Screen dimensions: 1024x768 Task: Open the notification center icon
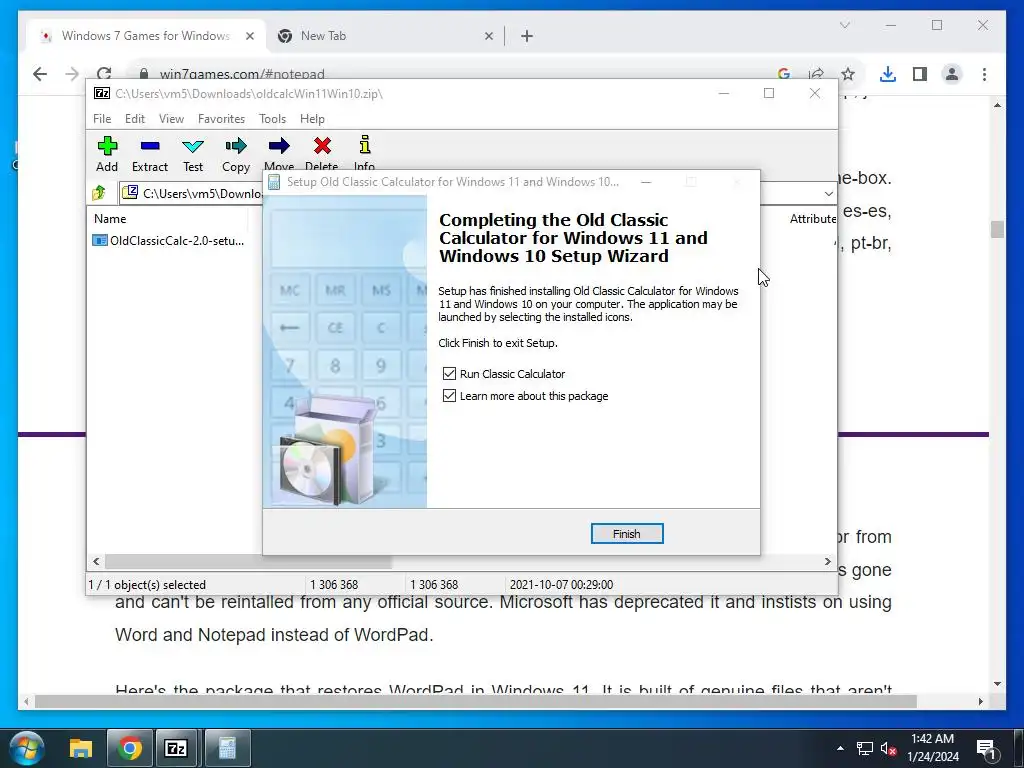tap(985, 748)
